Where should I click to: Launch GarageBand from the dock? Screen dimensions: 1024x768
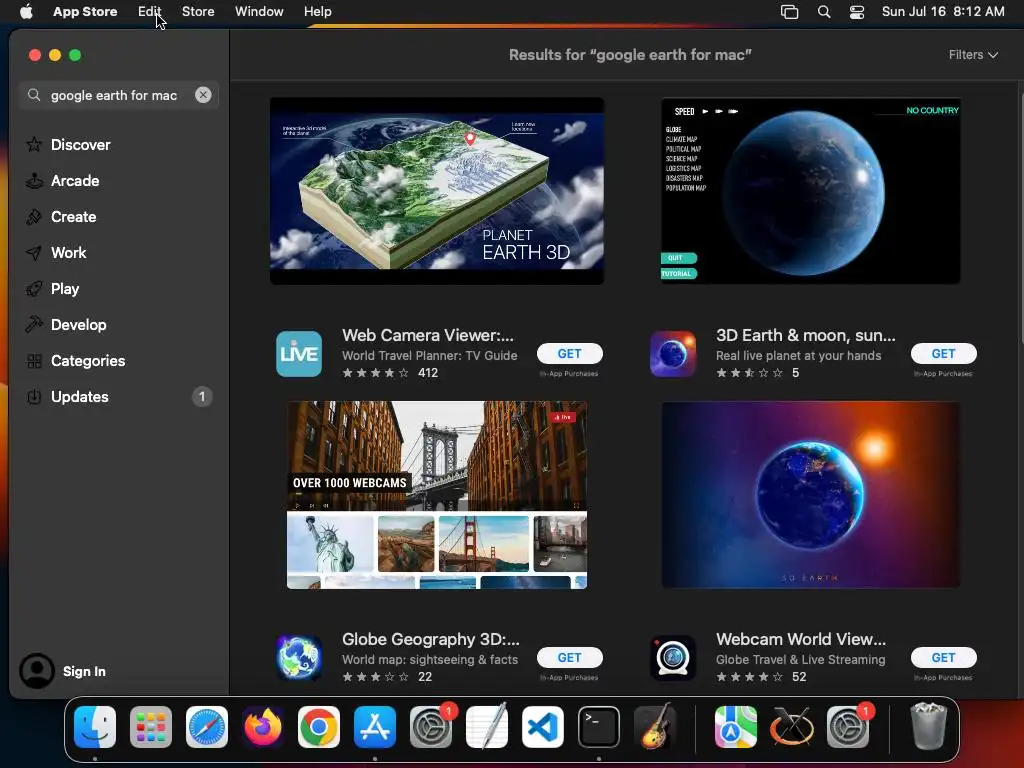pos(655,727)
